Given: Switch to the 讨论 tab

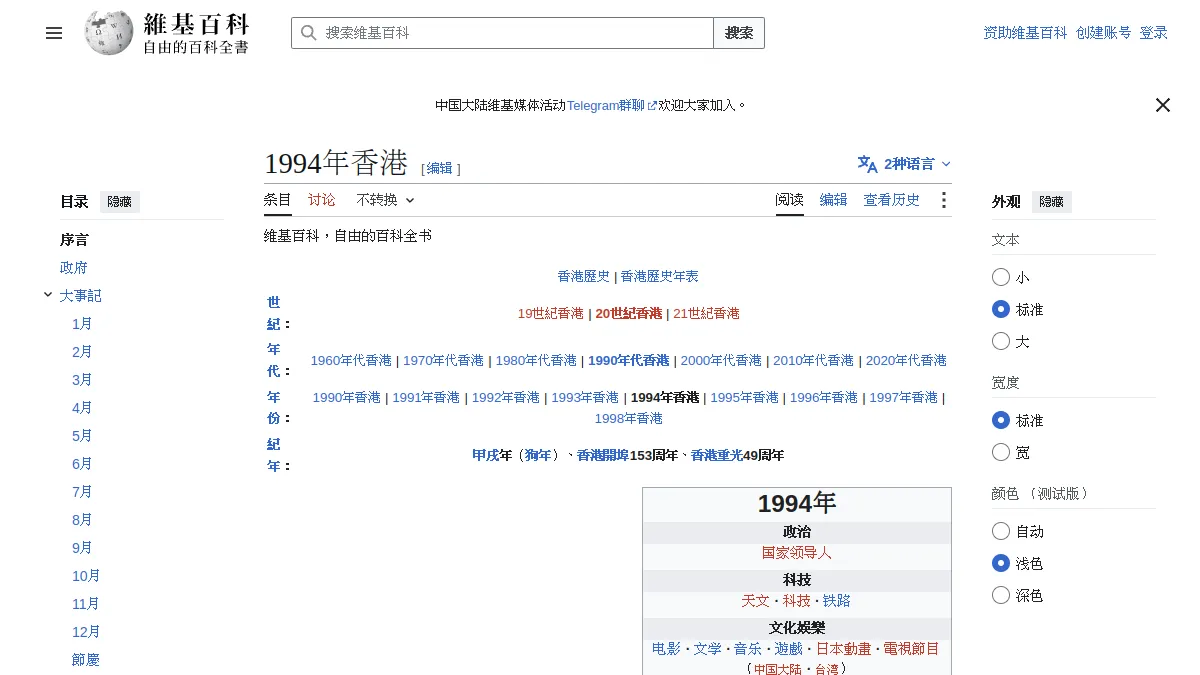Looking at the screenshot, I should (x=322, y=200).
